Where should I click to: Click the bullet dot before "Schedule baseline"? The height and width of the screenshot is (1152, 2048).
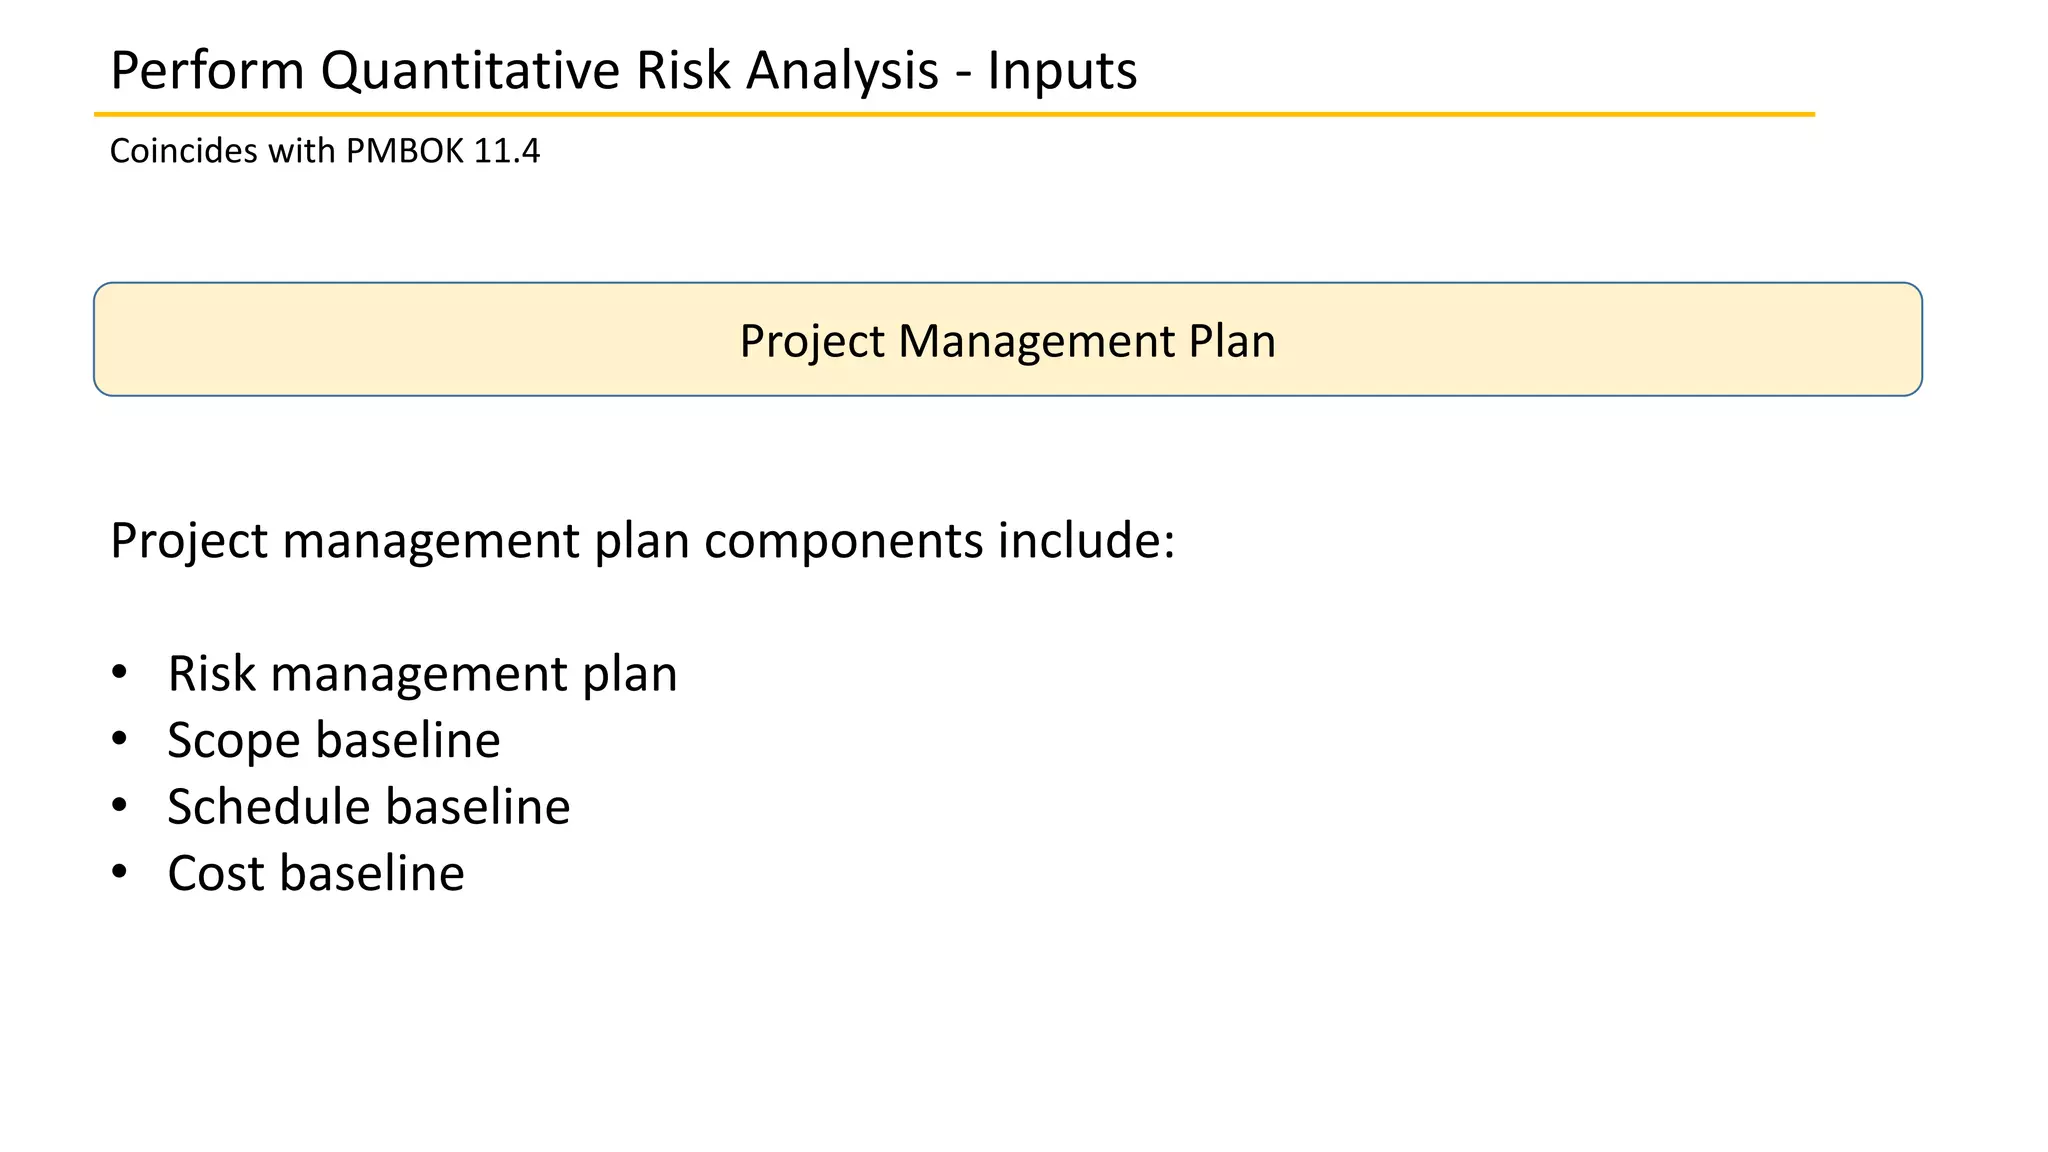pos(120,805)
